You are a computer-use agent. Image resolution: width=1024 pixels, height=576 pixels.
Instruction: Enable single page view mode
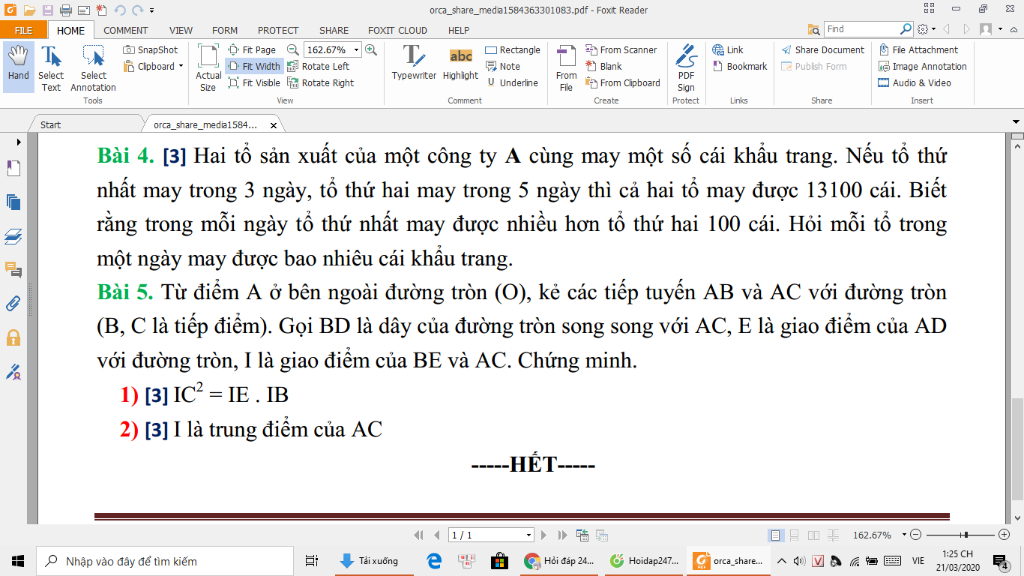[775, 535]
